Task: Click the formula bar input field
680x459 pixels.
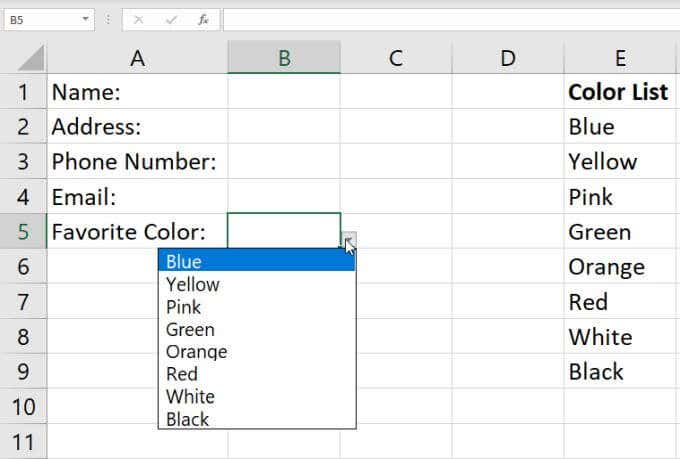Action: click(450, 19)
